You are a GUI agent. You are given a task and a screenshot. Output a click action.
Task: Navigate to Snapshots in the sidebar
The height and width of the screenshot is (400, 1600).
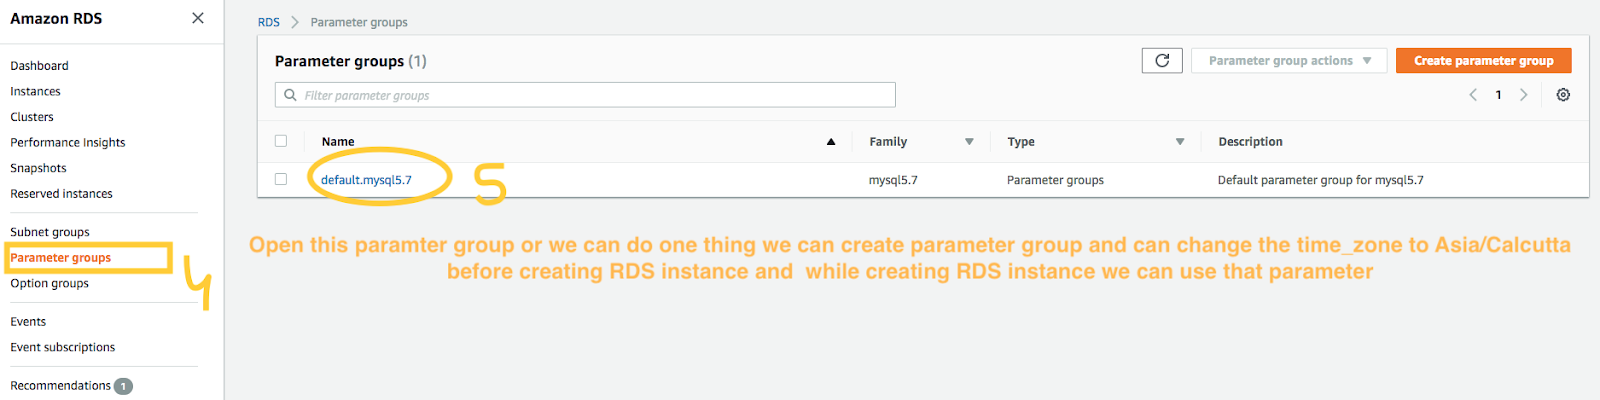click(x=39, y=168)
